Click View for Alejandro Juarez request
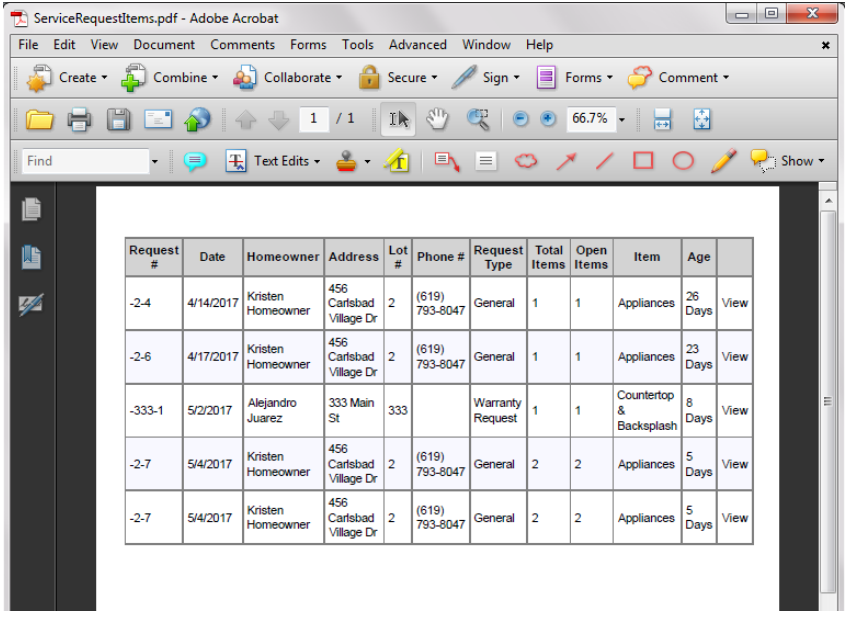The height and width of the screenshot is (617, 850). (x=734, y=411)
